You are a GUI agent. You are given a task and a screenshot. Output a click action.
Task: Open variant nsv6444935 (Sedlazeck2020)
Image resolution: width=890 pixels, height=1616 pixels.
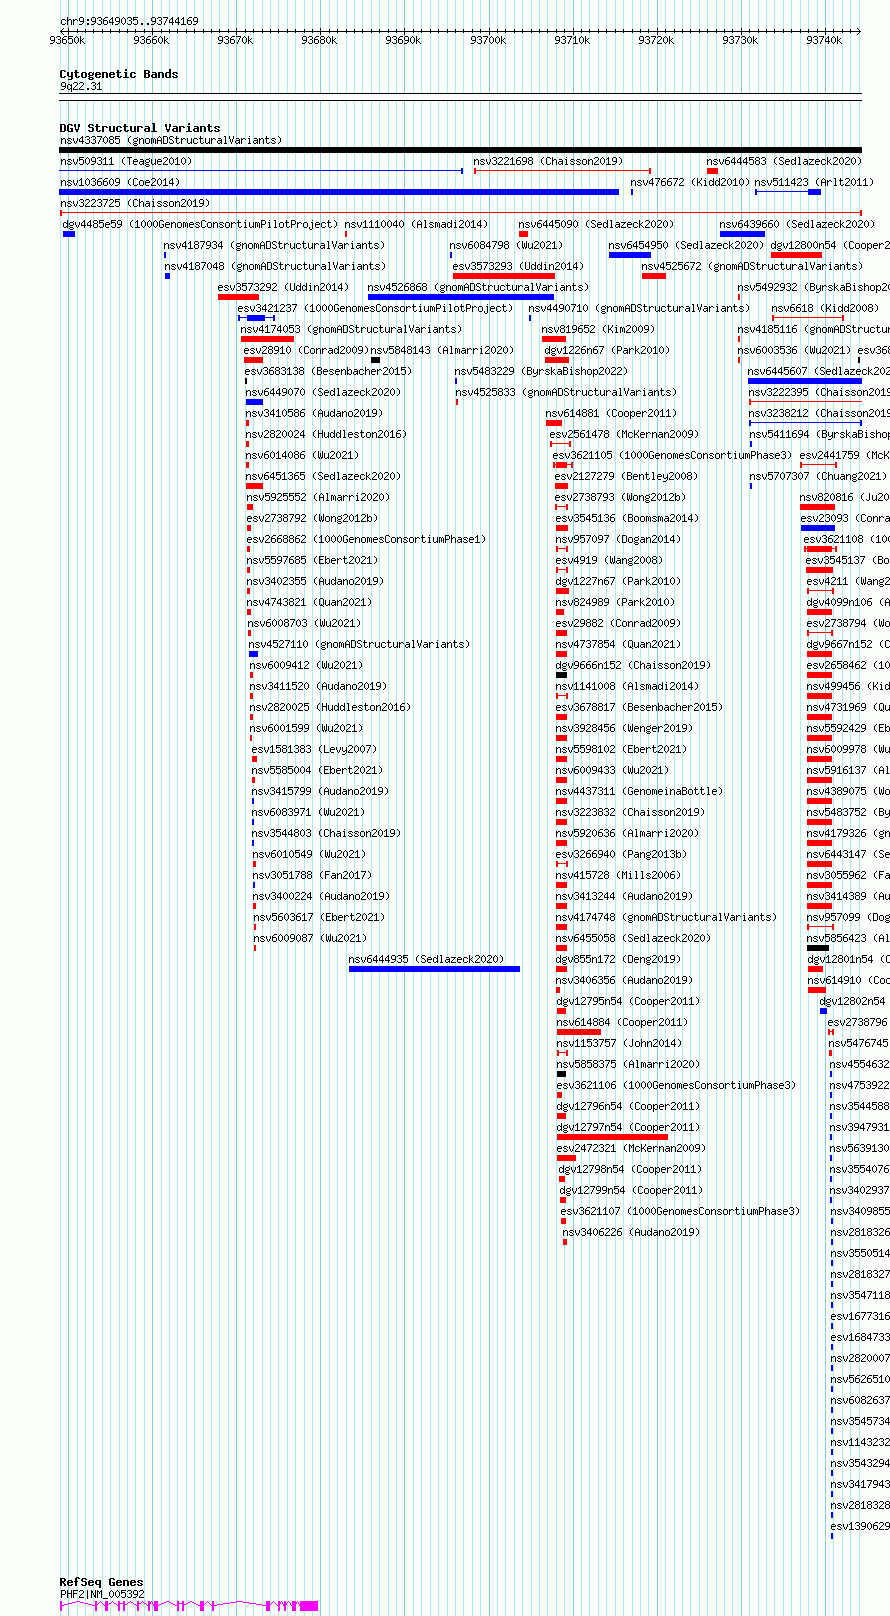click(x=426, y=959)
